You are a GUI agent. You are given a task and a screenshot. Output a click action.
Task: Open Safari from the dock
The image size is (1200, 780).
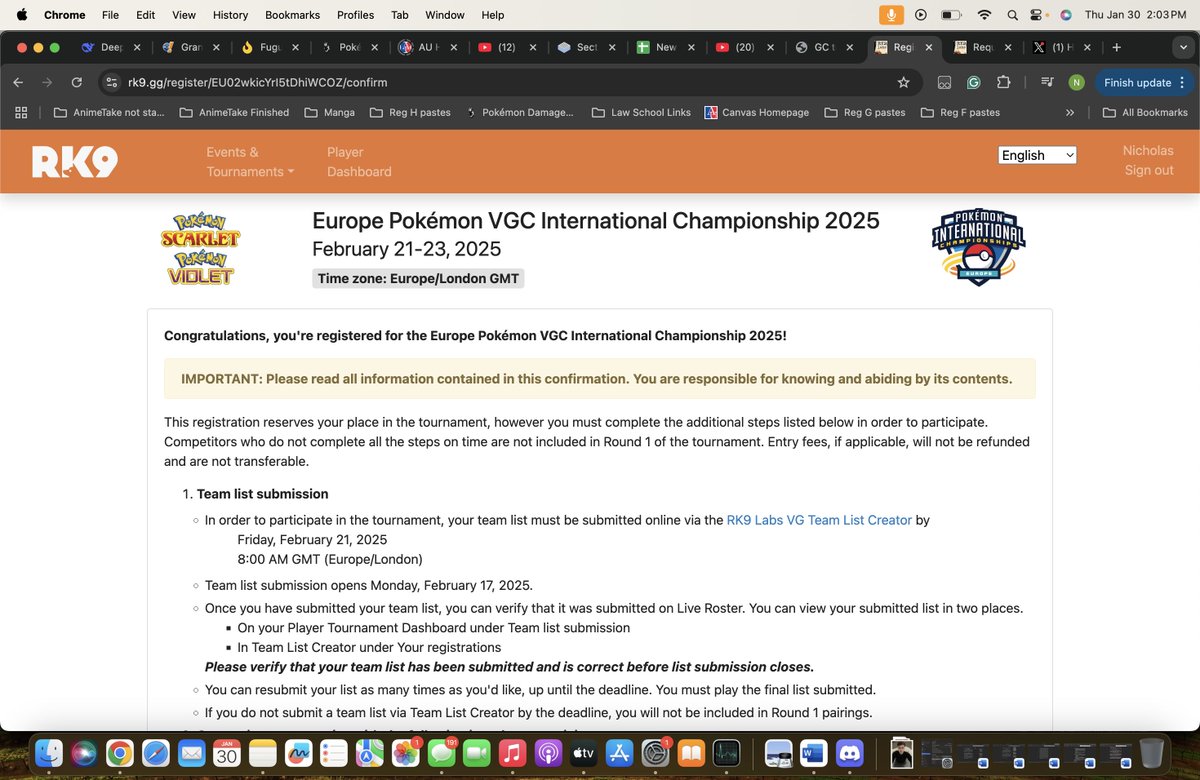156,752
